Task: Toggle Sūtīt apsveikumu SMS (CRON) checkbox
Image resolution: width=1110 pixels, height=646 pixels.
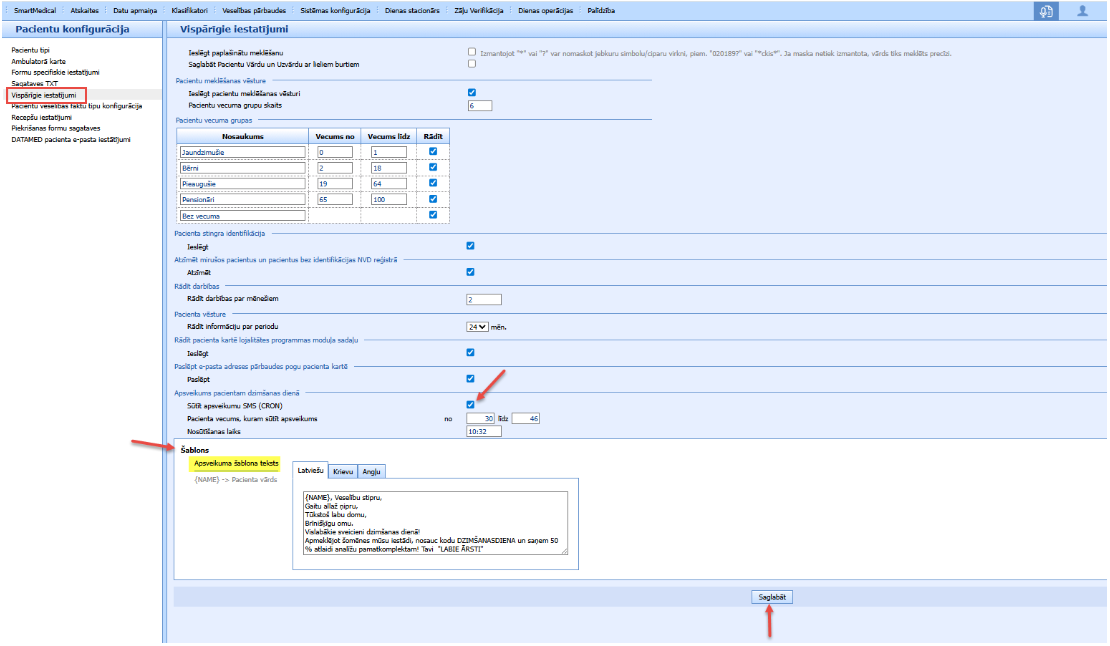Action: pos(471,405)
